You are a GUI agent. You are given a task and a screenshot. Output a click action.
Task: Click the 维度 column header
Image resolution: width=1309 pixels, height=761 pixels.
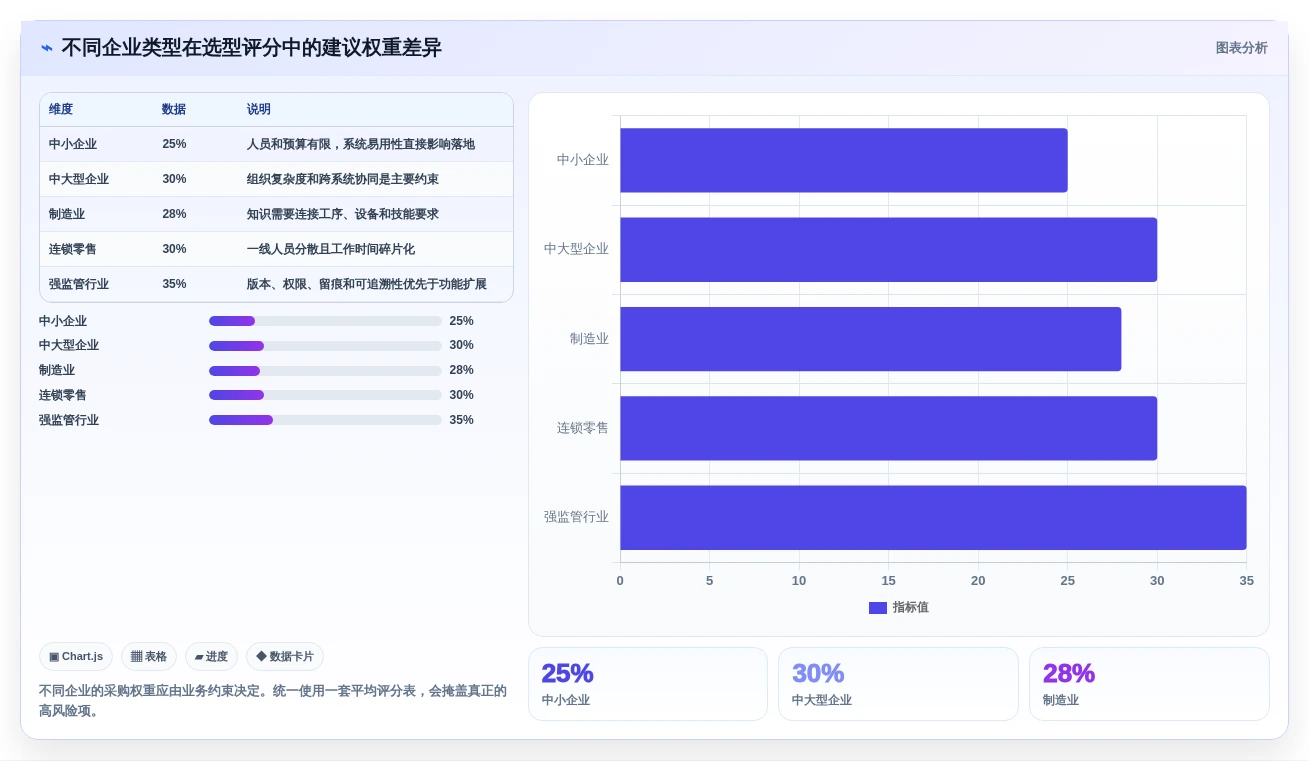tap(61, 109)
